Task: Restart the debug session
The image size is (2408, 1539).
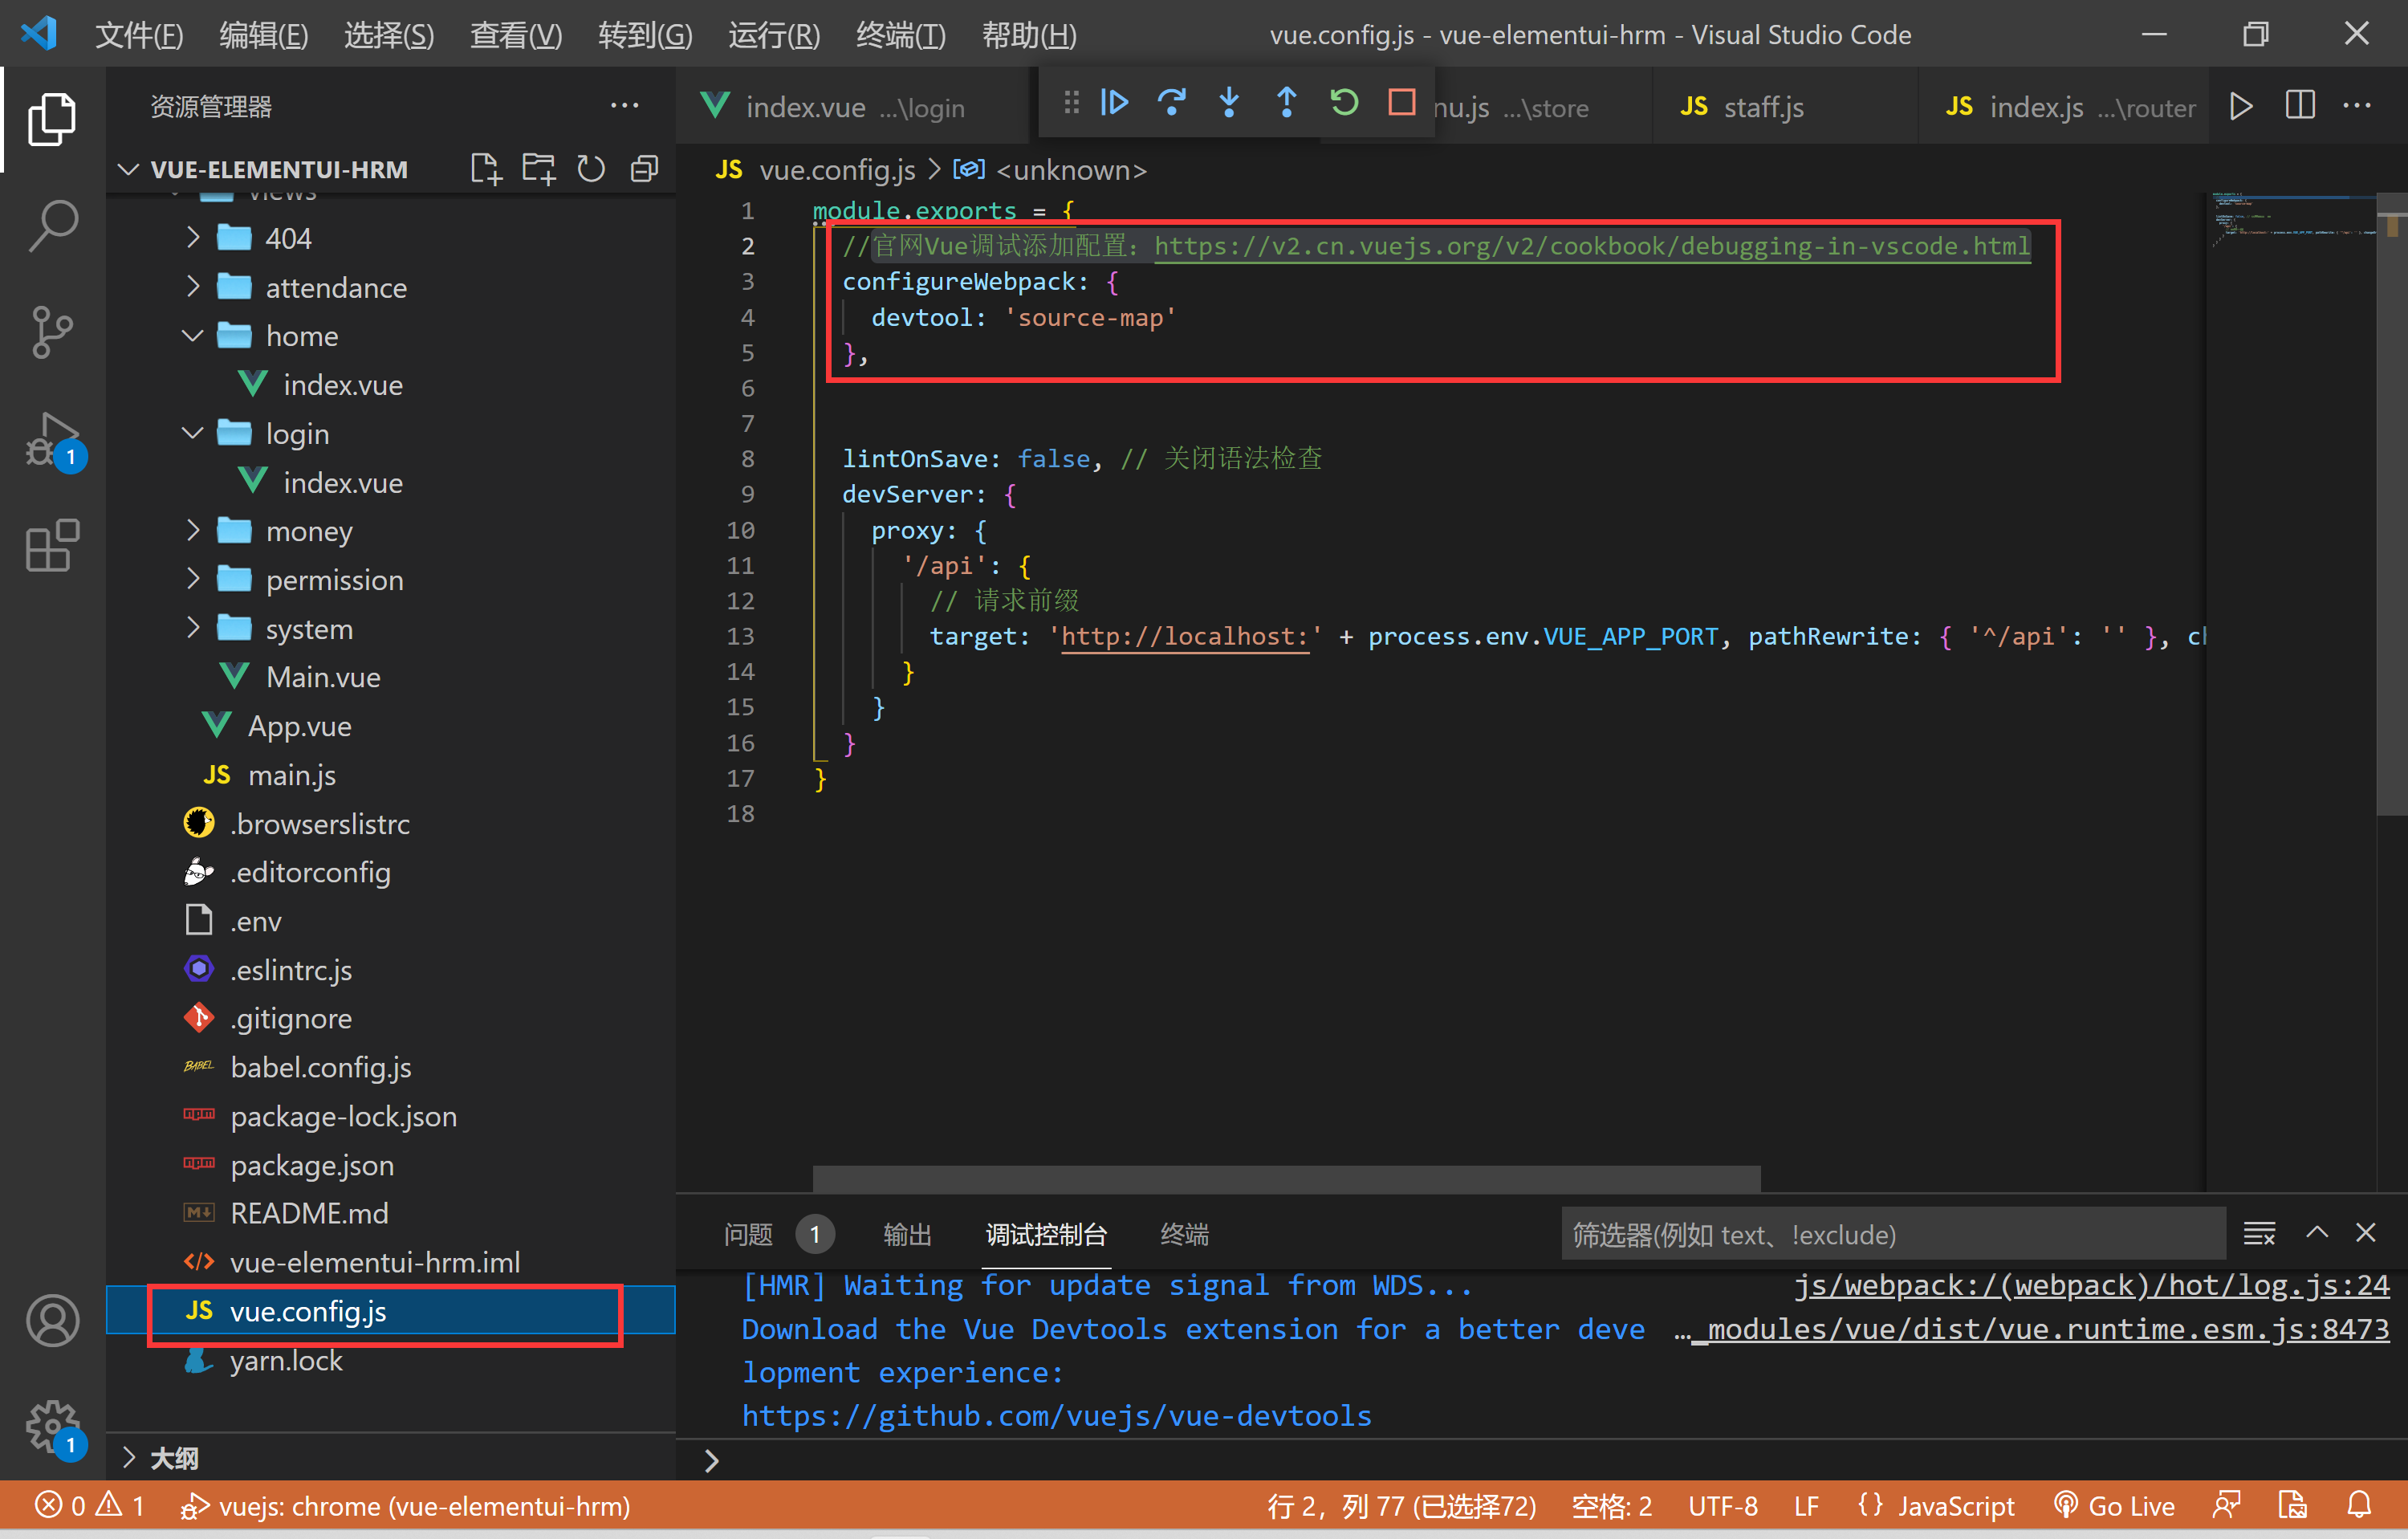Action: click(x=1344, y=102)
